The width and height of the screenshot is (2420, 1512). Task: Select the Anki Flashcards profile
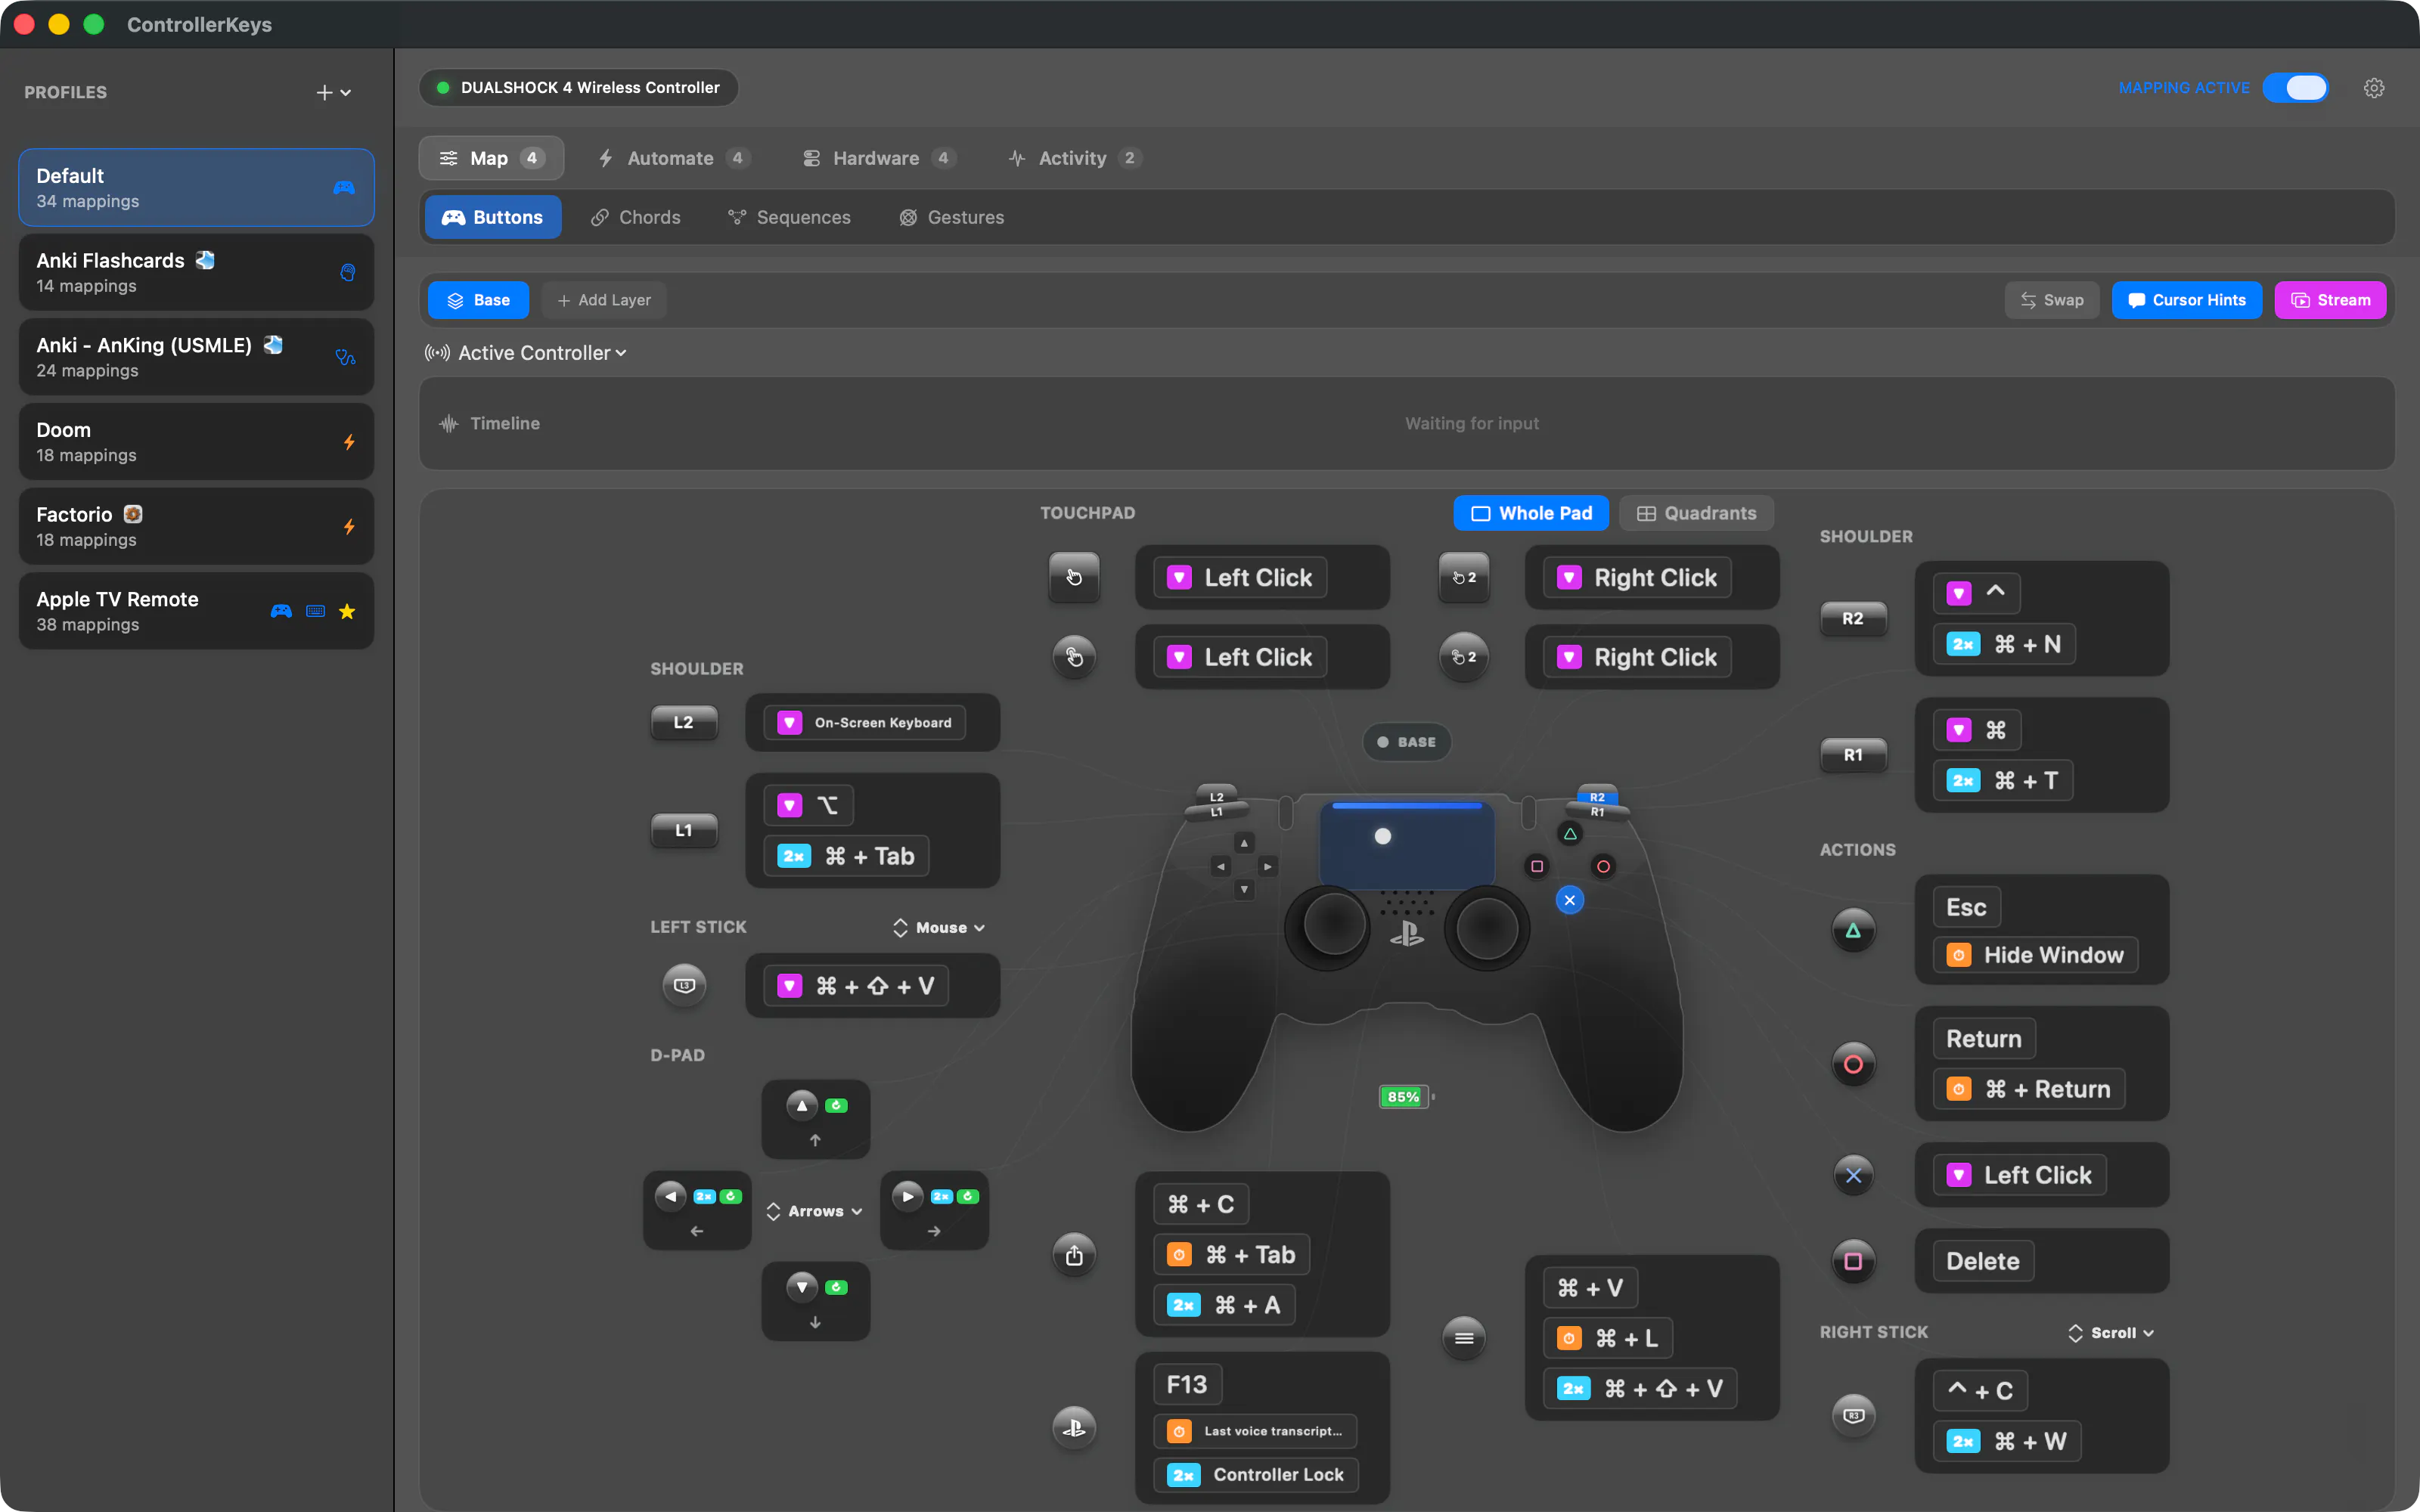(196, 272)
